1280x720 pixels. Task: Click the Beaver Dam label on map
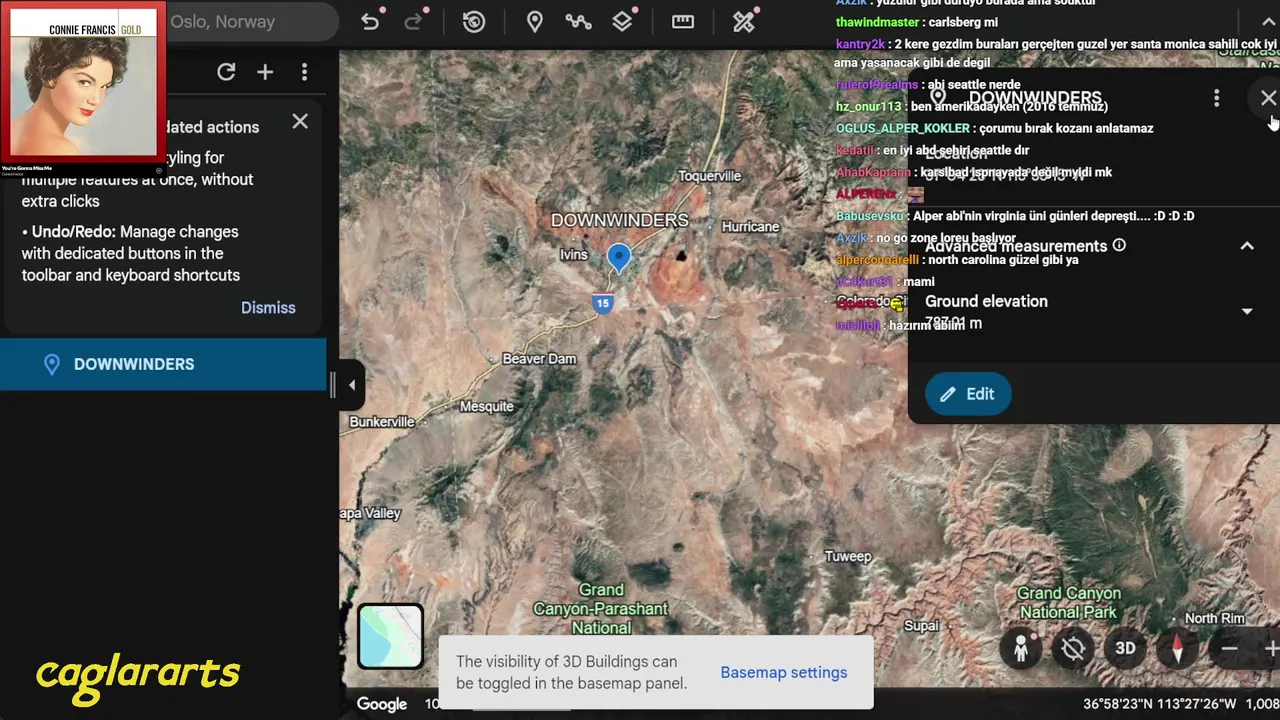[539, 359]
